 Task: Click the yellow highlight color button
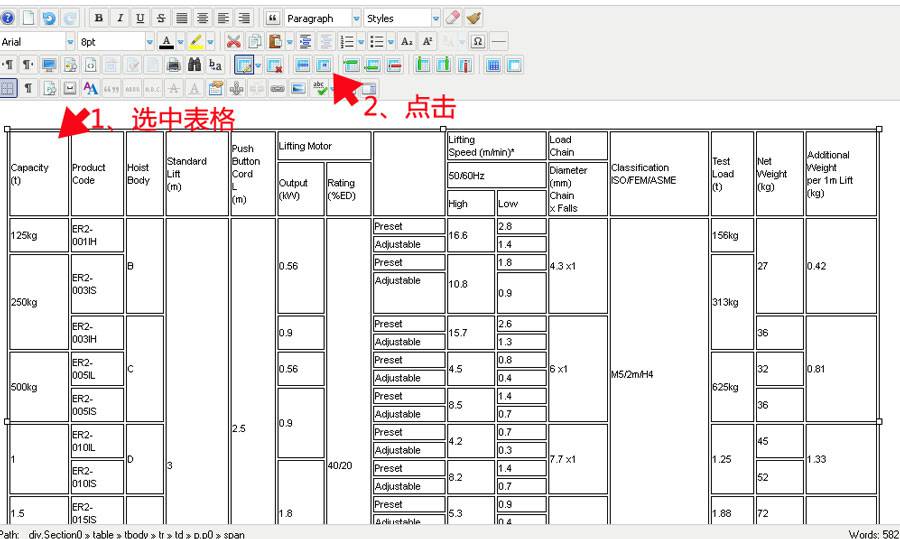point(196,42)
